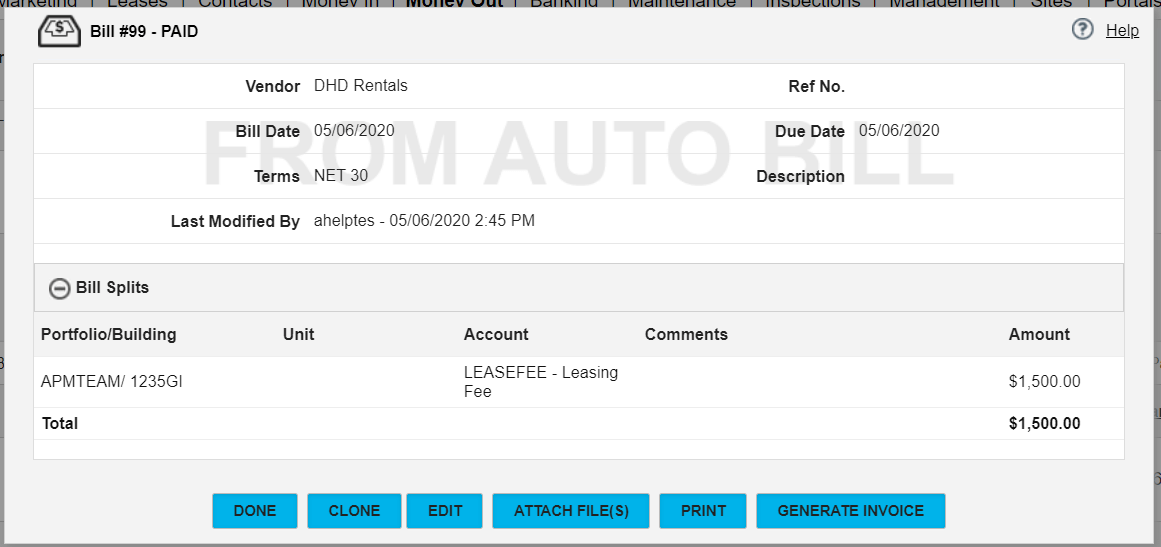Open the Money Out menu tab
The width and height of the screenshot is (1161, 547).
[x=455, y=3]
